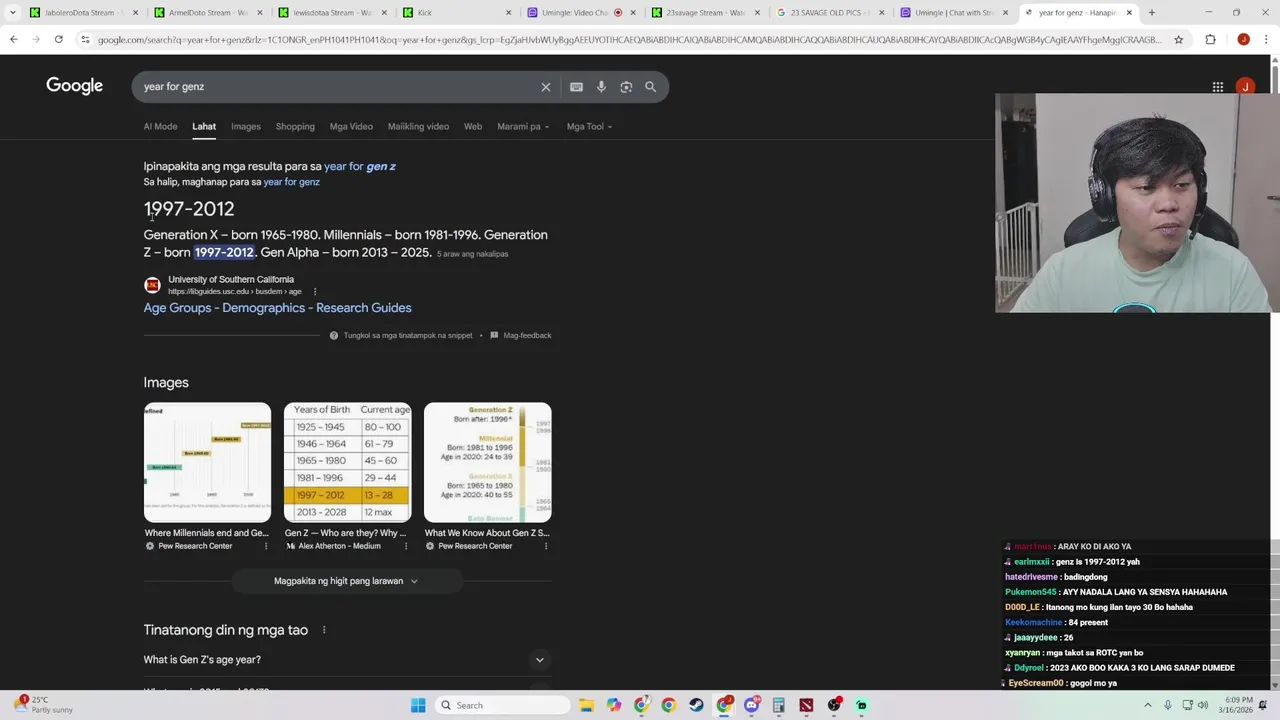
Task: Expand Magpakita ng higit pang larawan
Action: (x=347, y=581)
